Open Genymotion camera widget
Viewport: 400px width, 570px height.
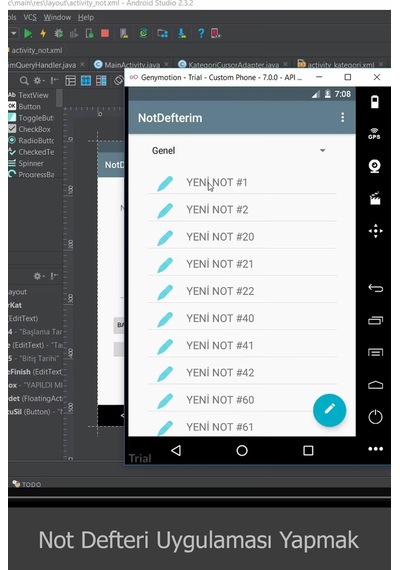tap(375, 166)
